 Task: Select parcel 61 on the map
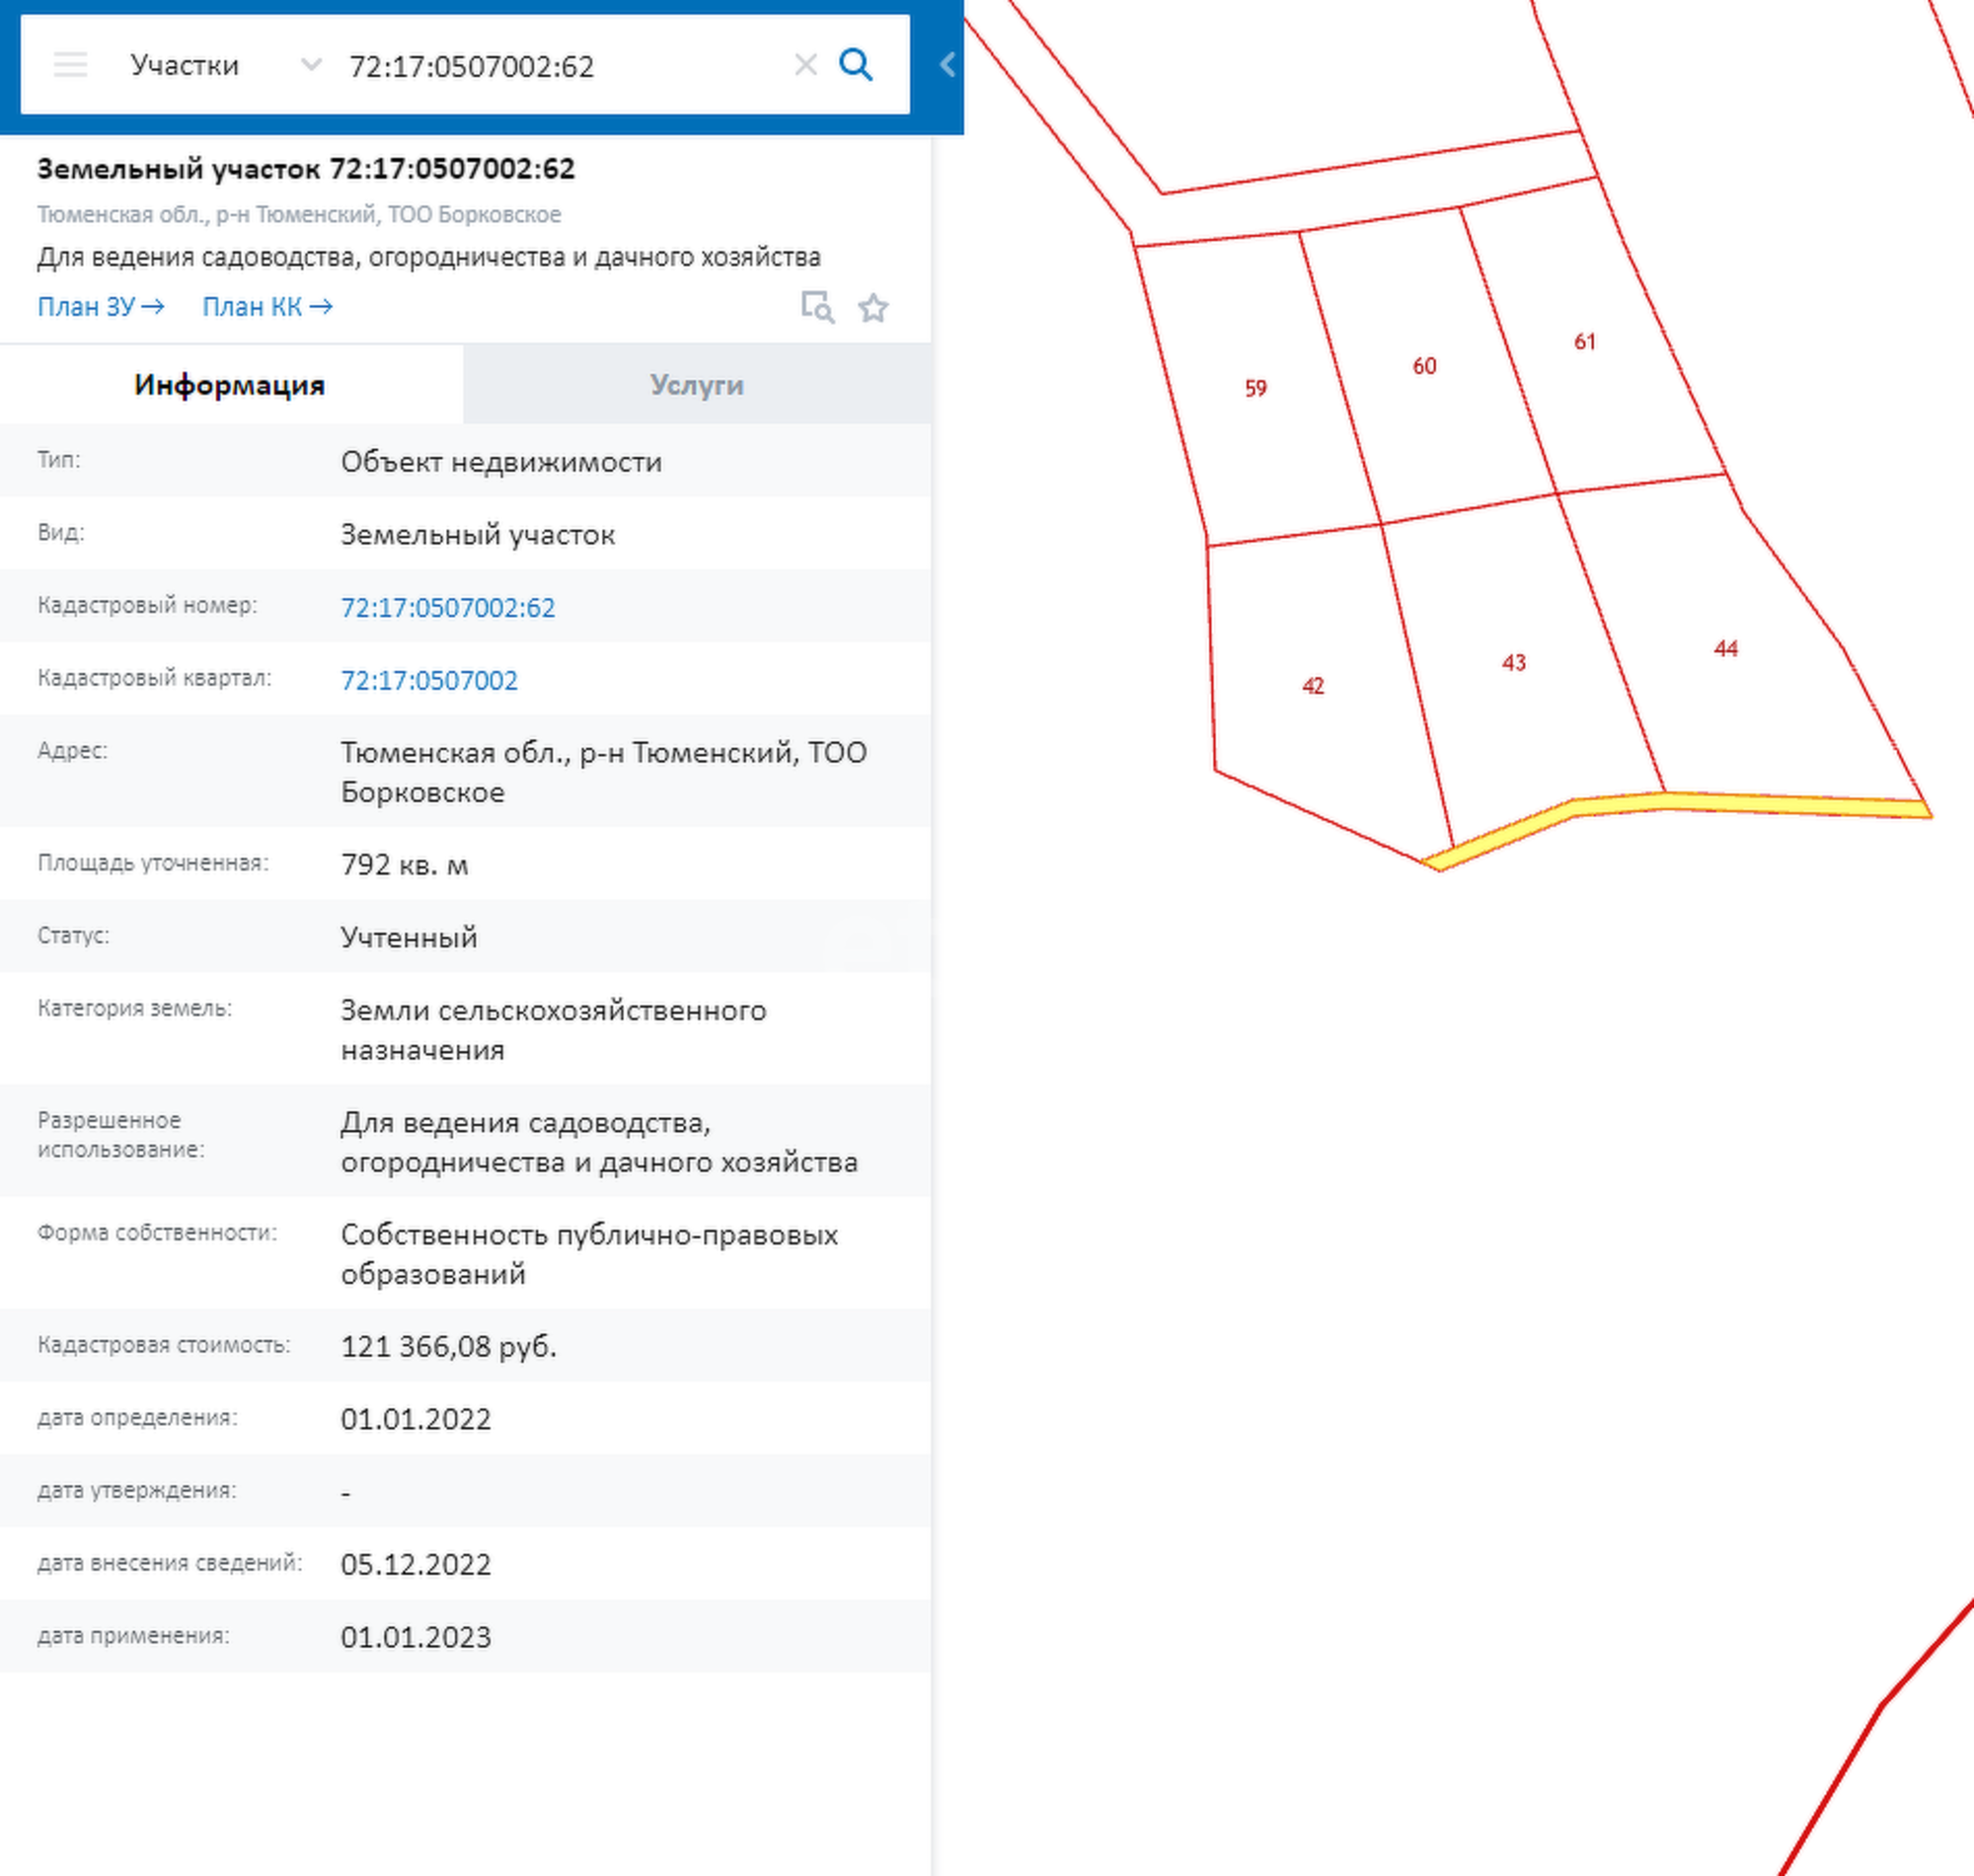point(1584,342)
